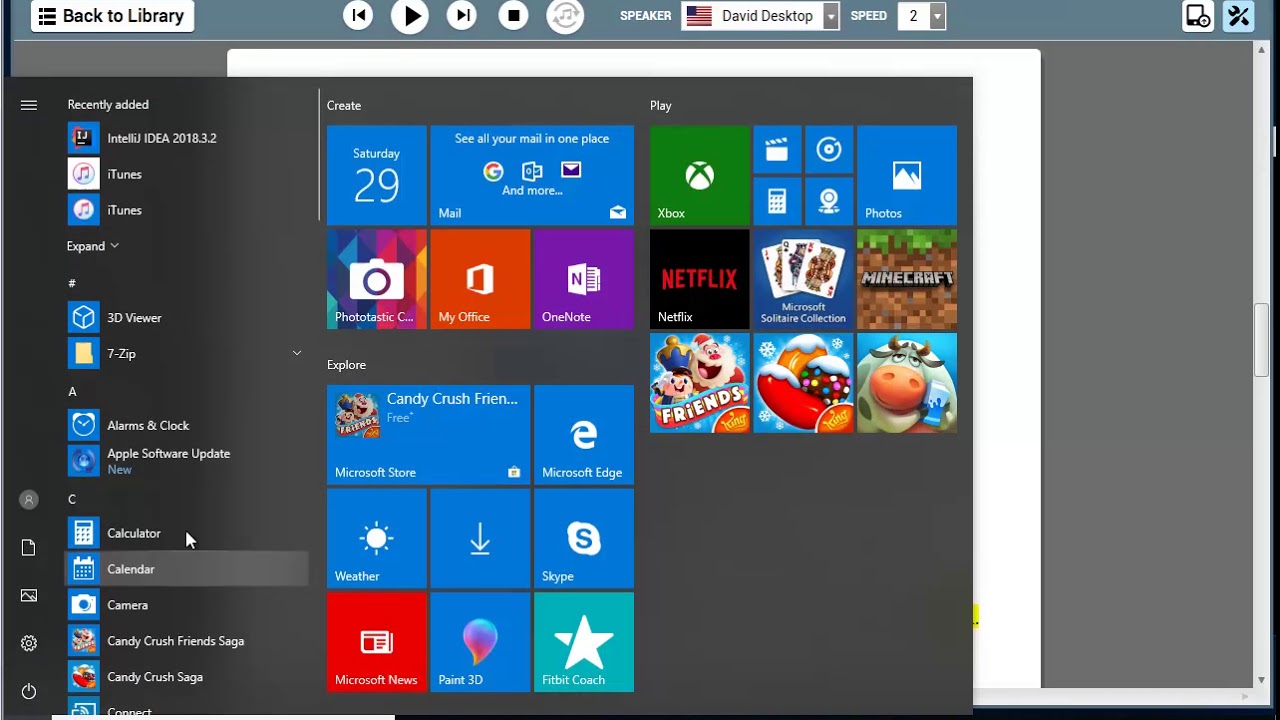Open the Xbox tile
Image resolution: width=1280 pixels, height=720 pixels.
pos(699,175)
